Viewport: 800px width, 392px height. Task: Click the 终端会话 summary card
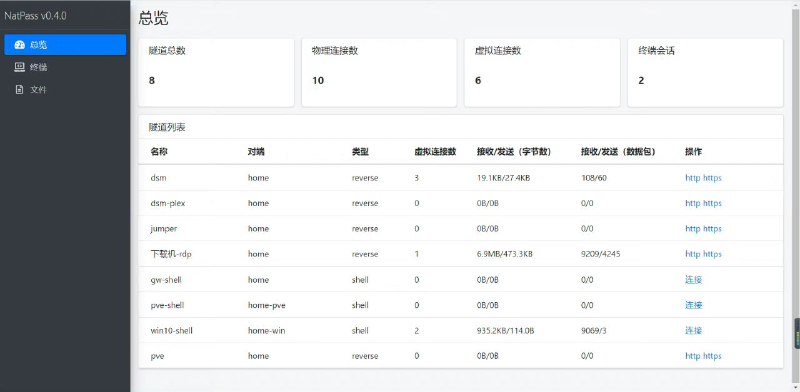click(705, 72)
